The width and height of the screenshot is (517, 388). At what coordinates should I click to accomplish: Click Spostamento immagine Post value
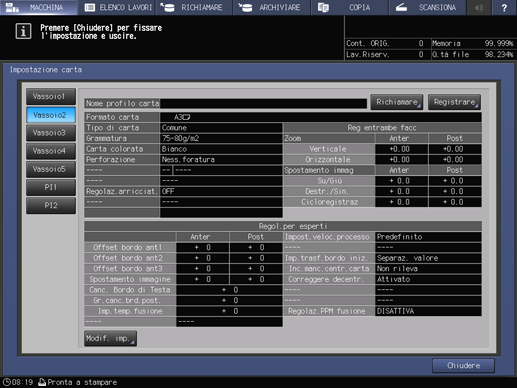click(256, 279)
